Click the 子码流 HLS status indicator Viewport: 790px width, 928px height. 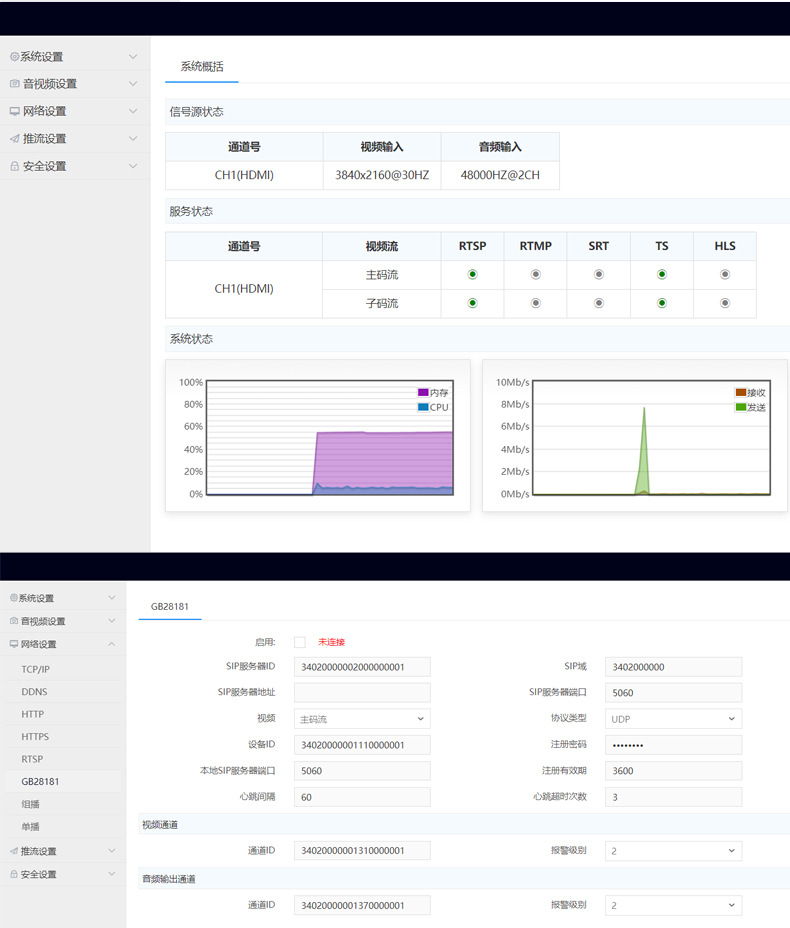coord(725,303)
